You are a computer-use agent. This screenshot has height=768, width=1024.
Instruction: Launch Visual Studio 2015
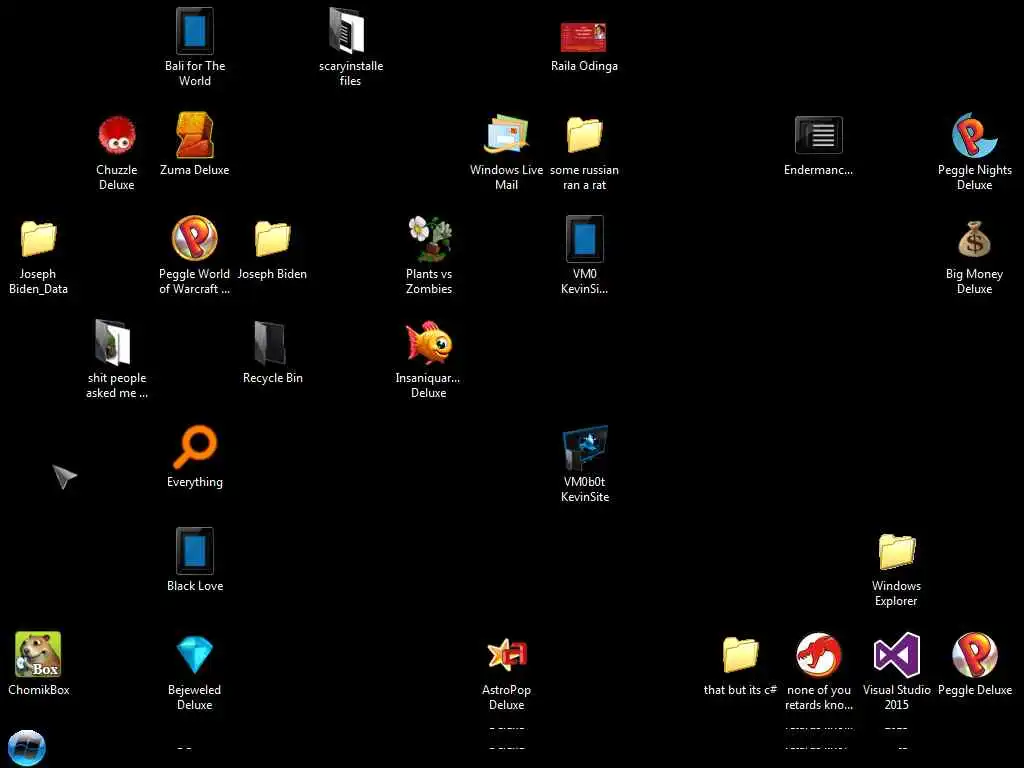coord(897,654)
